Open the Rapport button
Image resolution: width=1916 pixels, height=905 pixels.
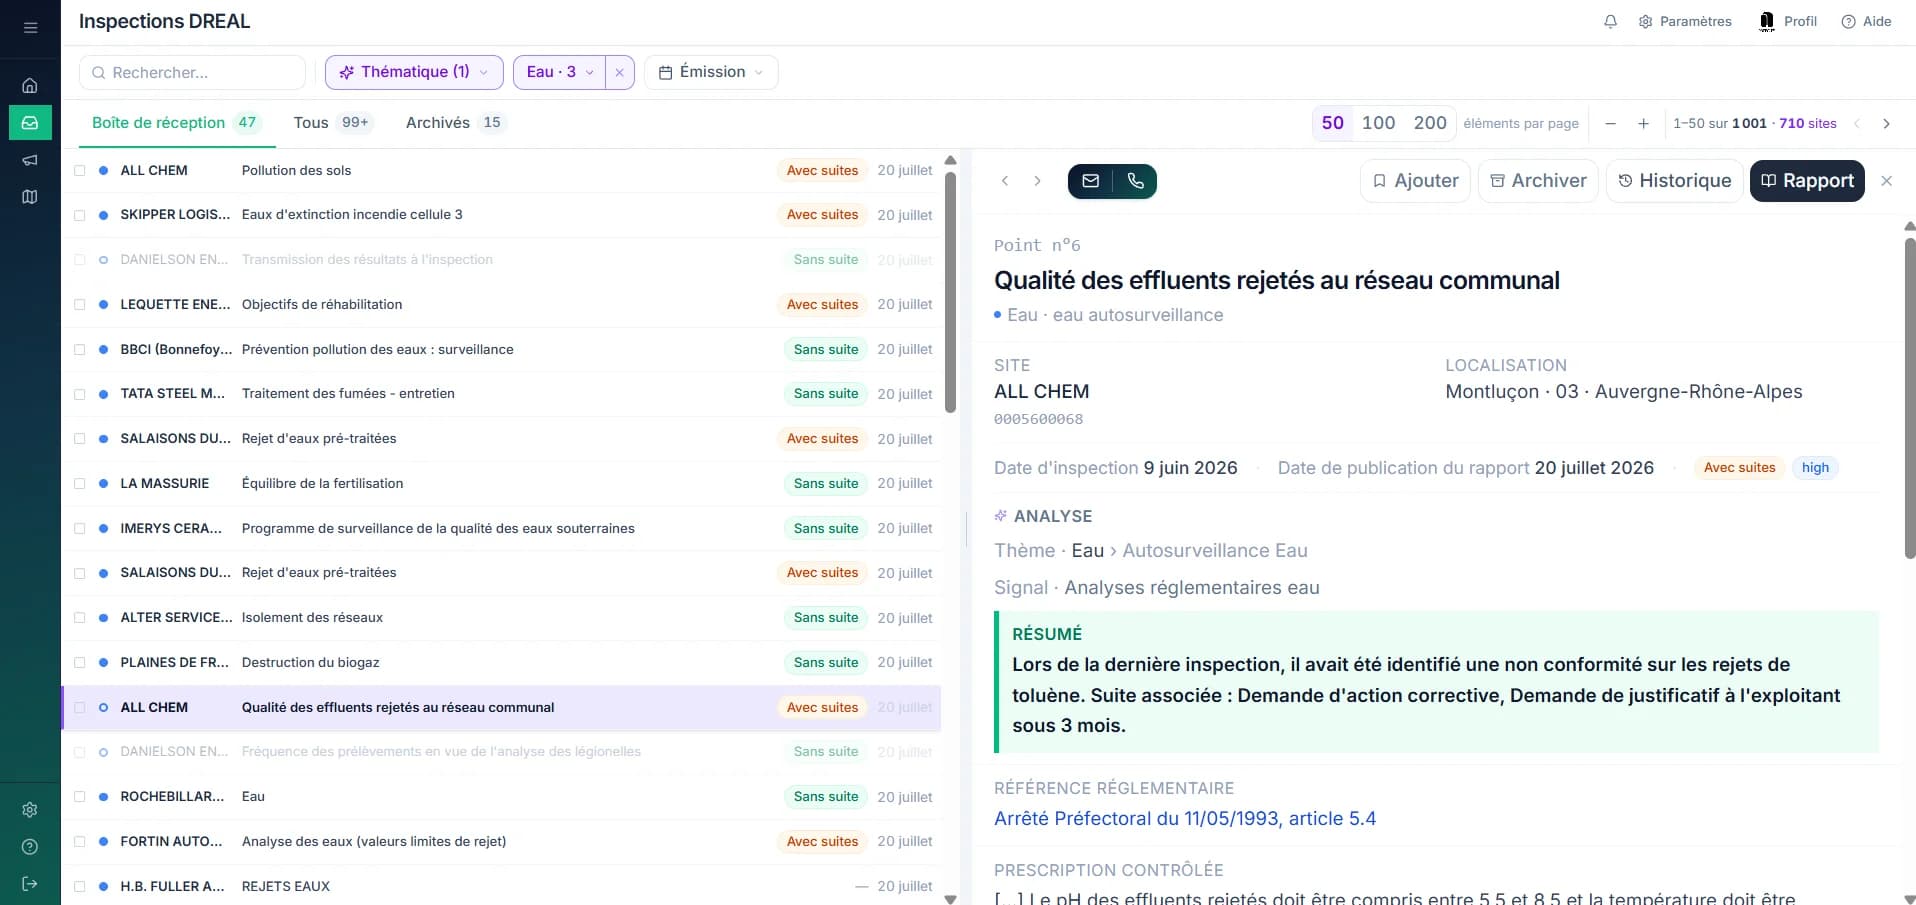click(x=1807, y=181)
